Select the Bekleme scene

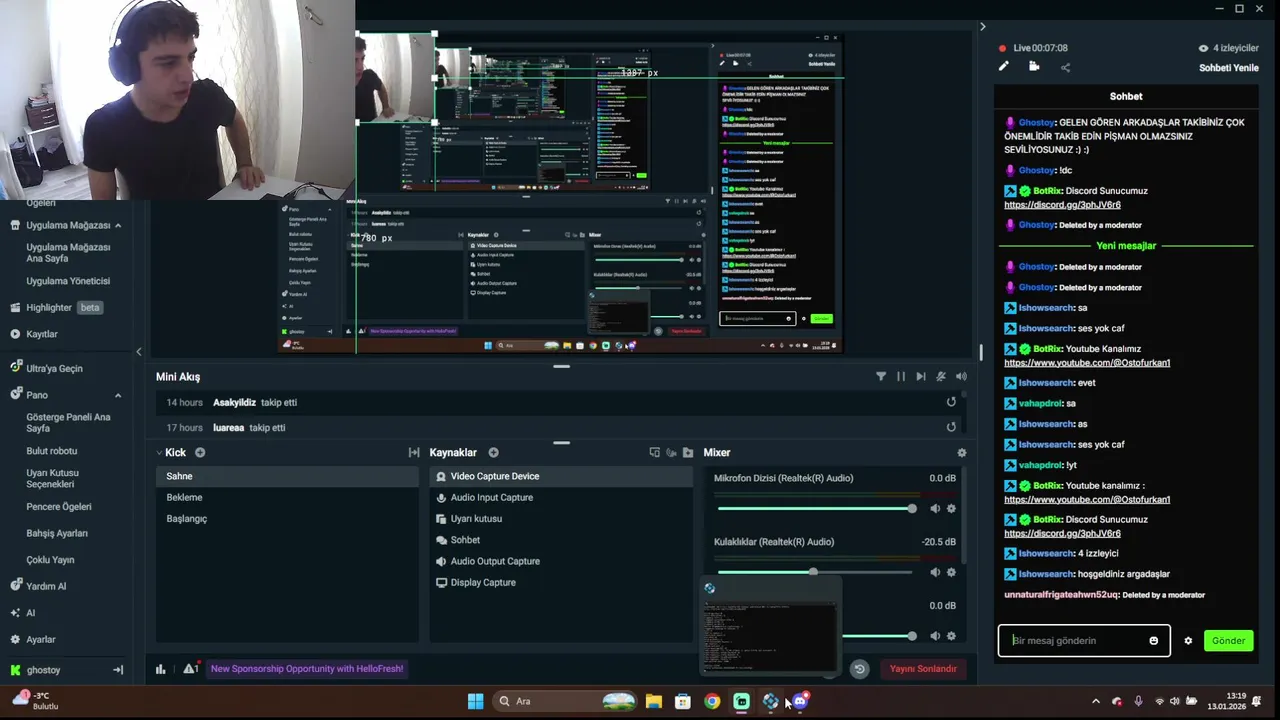click(287, 497)
